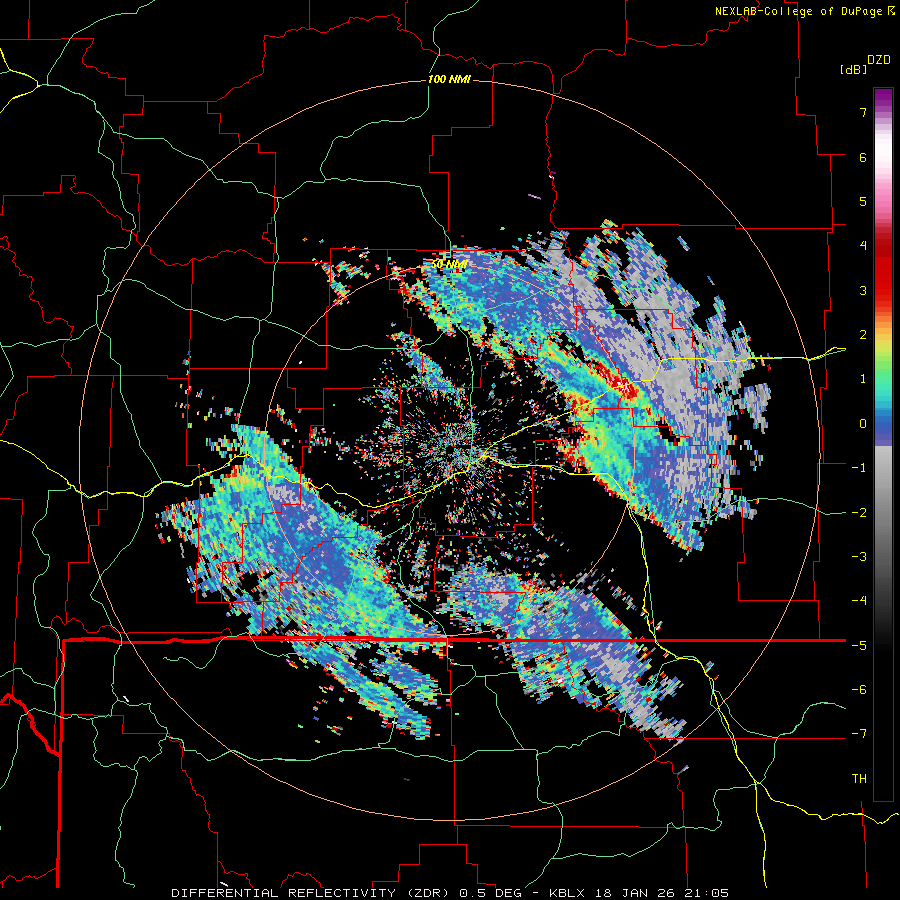Click the [dB] units label

[853, 69]
